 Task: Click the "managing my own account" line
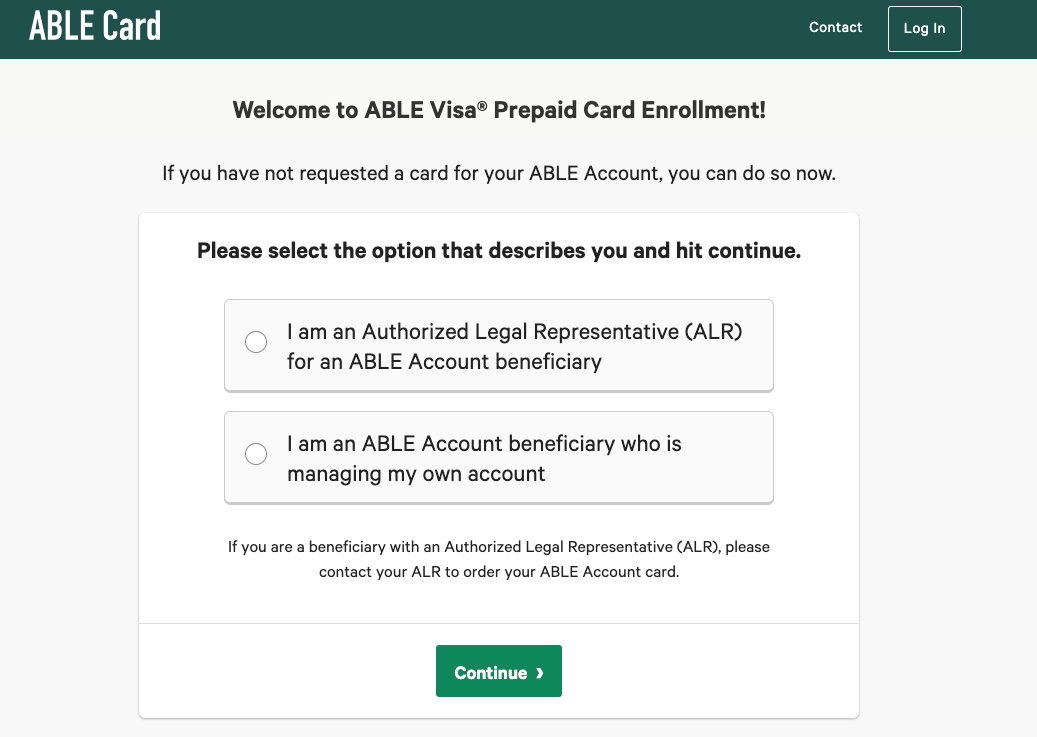click(416, 474)
